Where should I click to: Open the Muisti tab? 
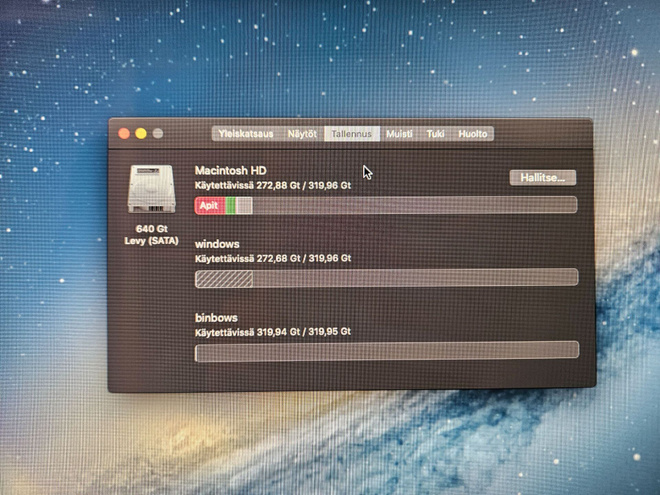(399, 134)
